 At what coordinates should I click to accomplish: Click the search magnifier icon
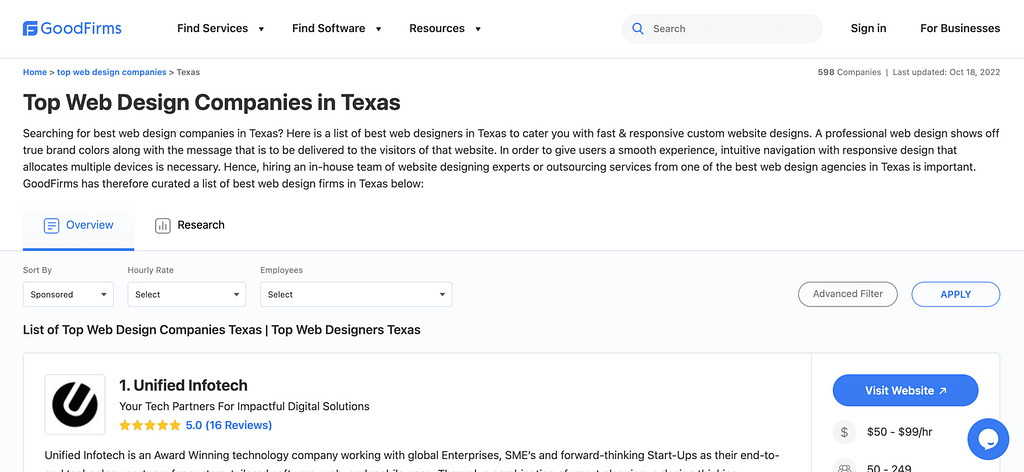click(x=638, y=29)
